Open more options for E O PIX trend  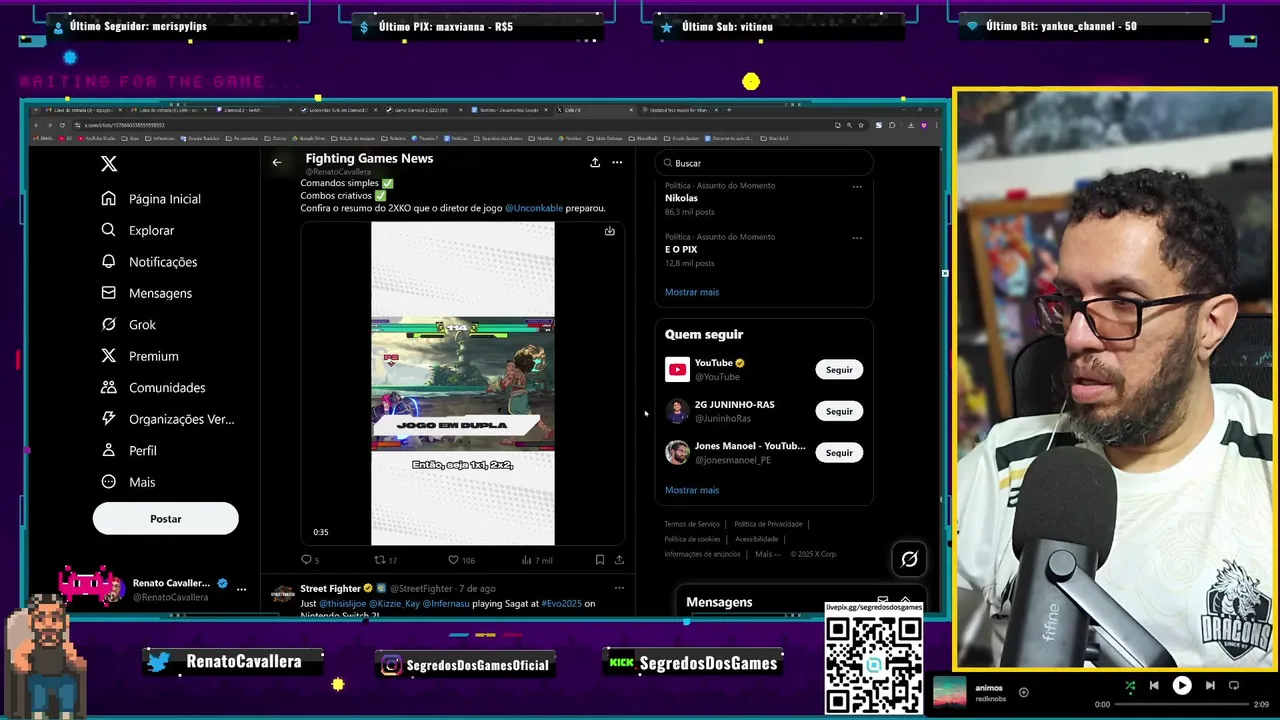857,238
